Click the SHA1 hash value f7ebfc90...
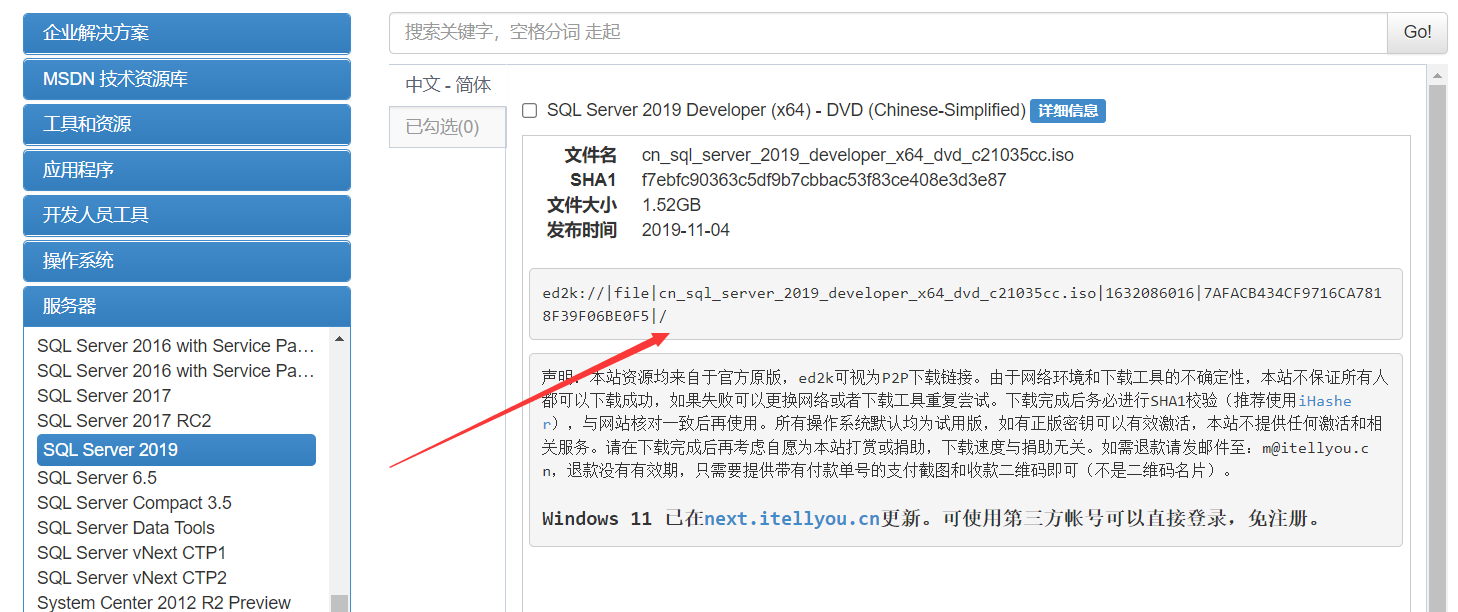This screenshot has width=1458, height=612. [824, 181]
